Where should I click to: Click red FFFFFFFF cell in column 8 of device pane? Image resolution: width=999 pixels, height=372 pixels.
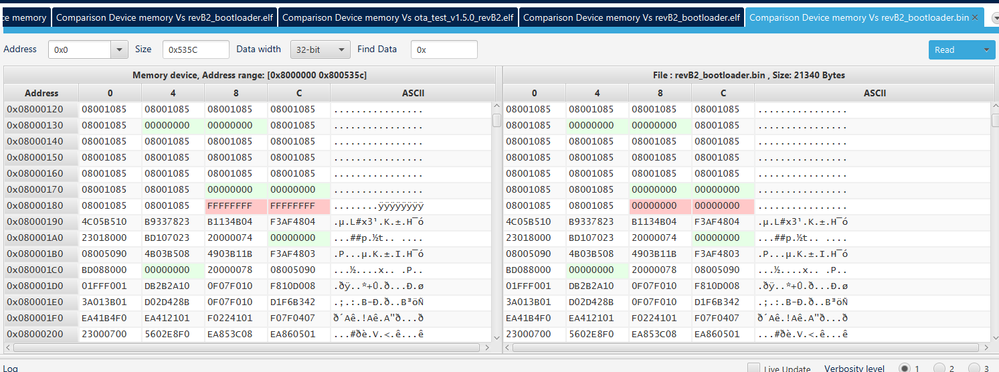click(236, 205)
